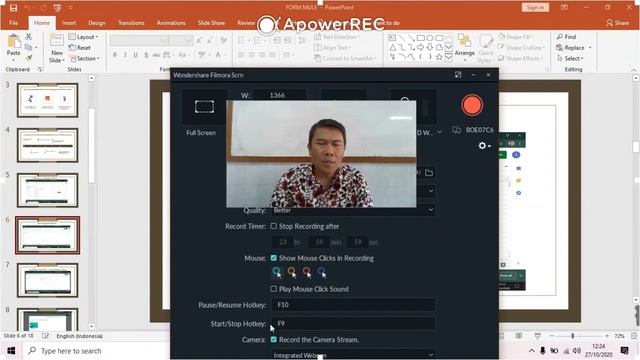The image size is (640, 360).
Task: Expand the shapes gallery more arrow
Action: pyautogui.click(x=449, y=57)
